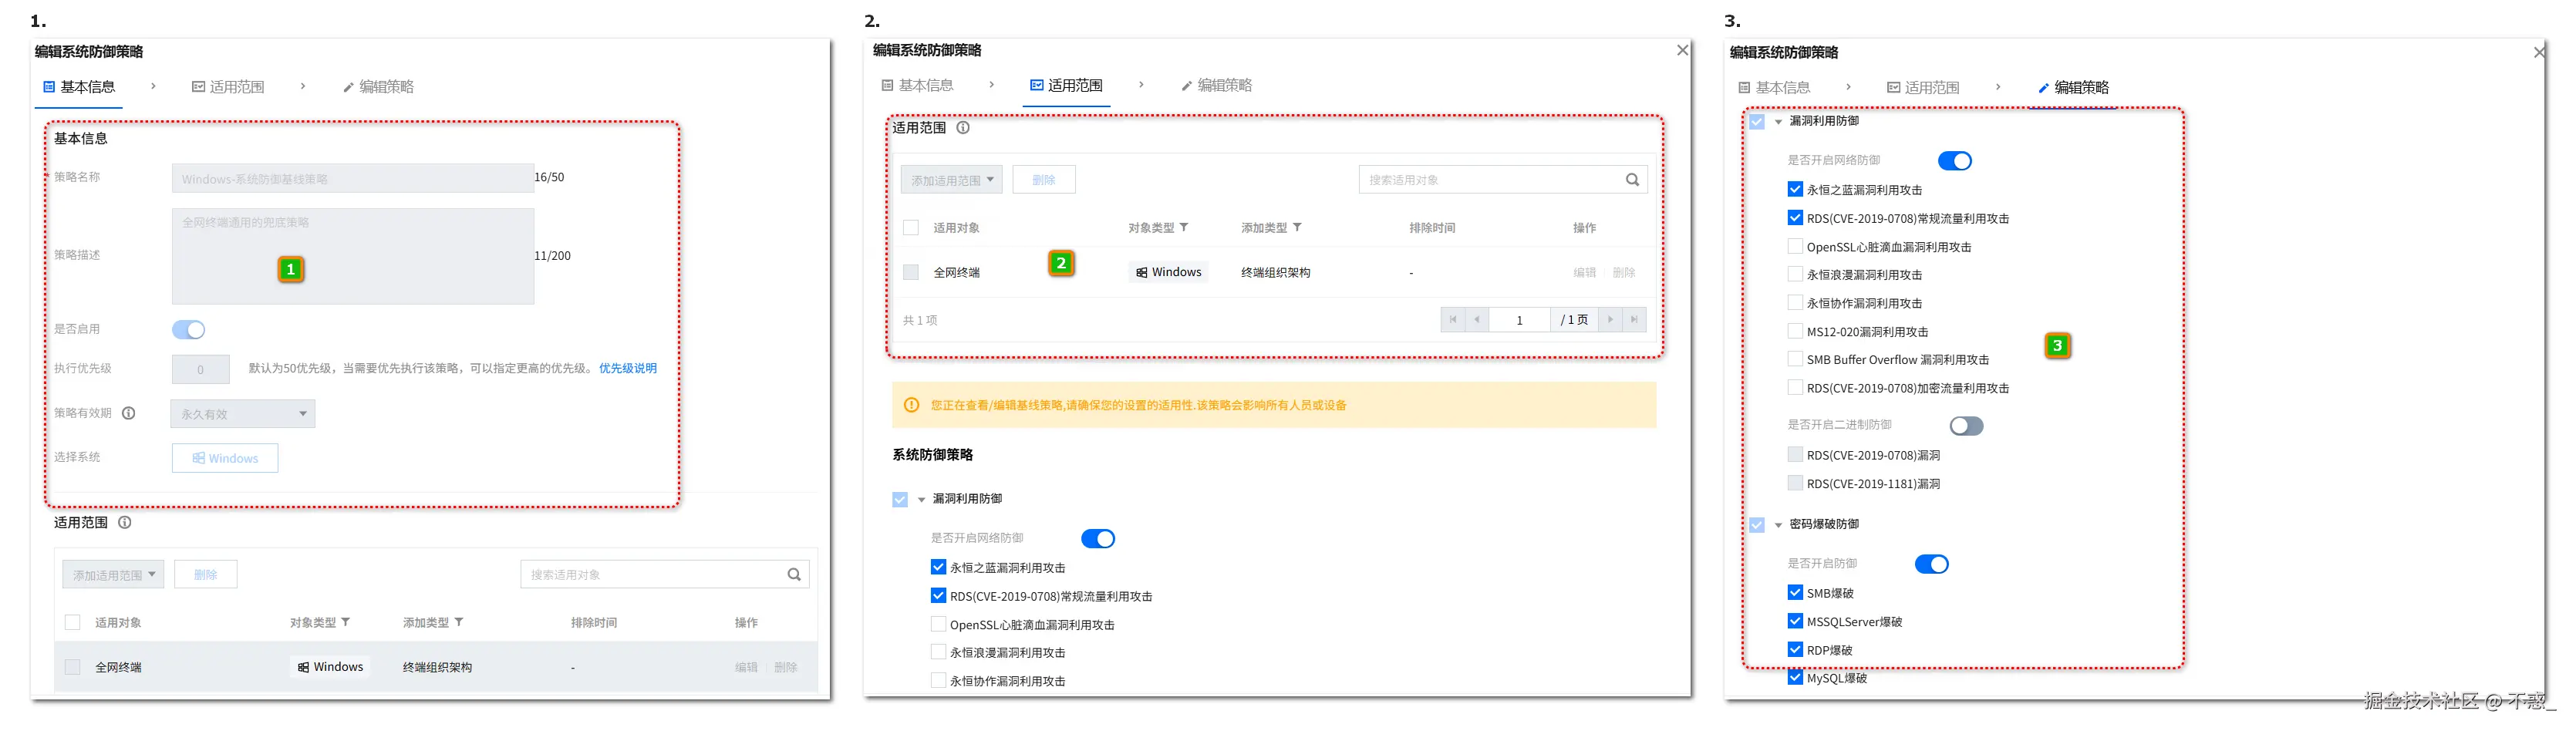Check SMB Buffer Overflow 漏洞利用攻击 box
Viewport: 2576px width, 731px height.
[1795, 359]
